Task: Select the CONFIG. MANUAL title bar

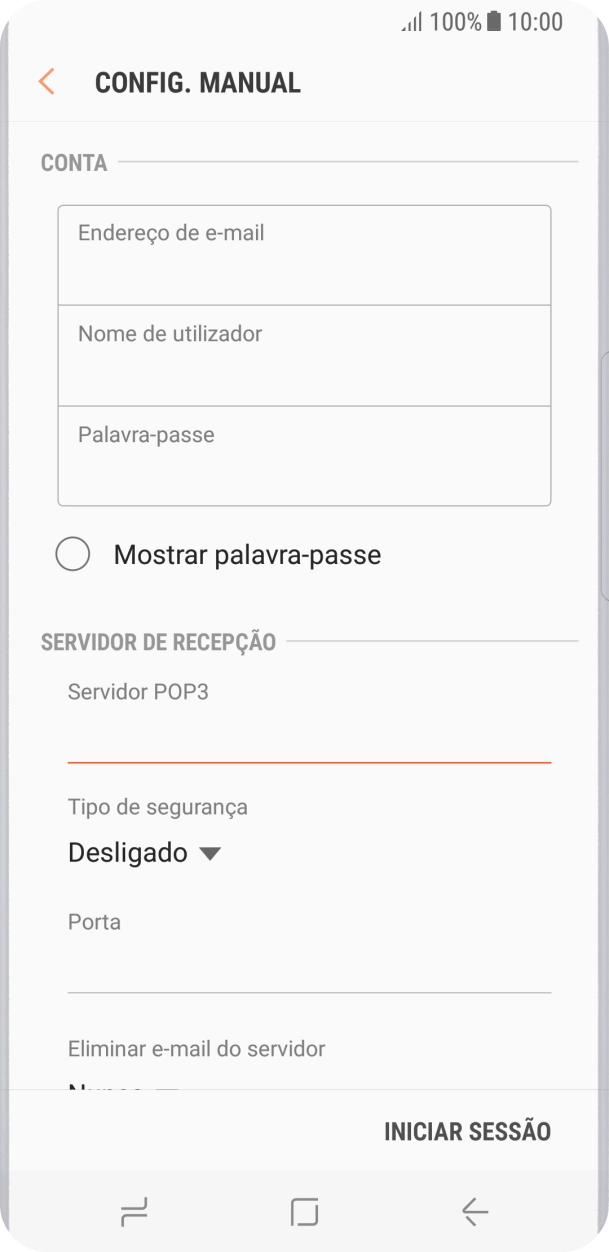Action: click(x=197, y=82)
